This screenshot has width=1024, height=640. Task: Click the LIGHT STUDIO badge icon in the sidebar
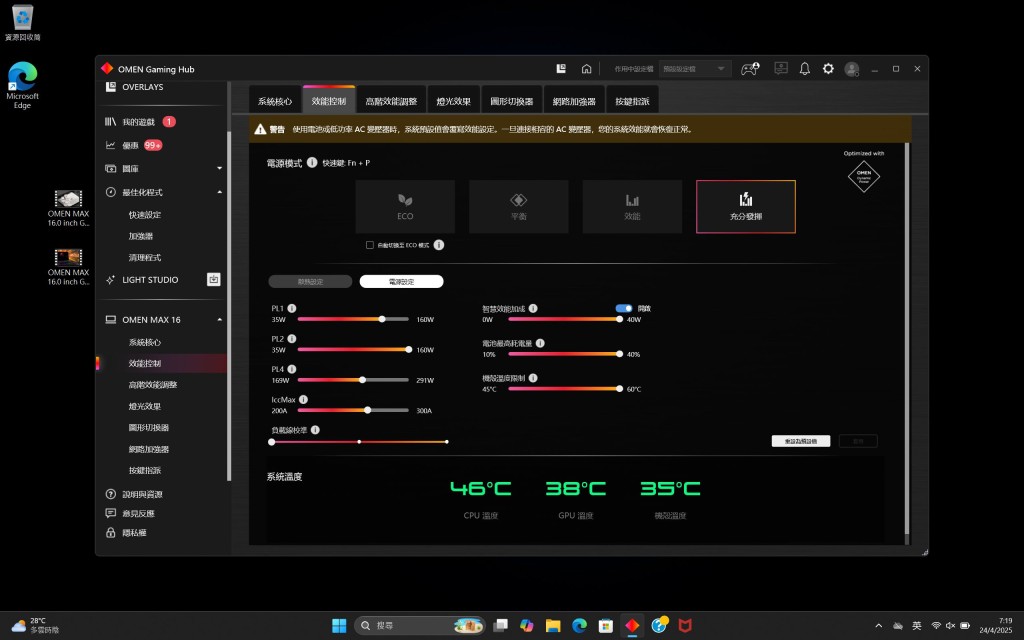[x=214, y=280]
